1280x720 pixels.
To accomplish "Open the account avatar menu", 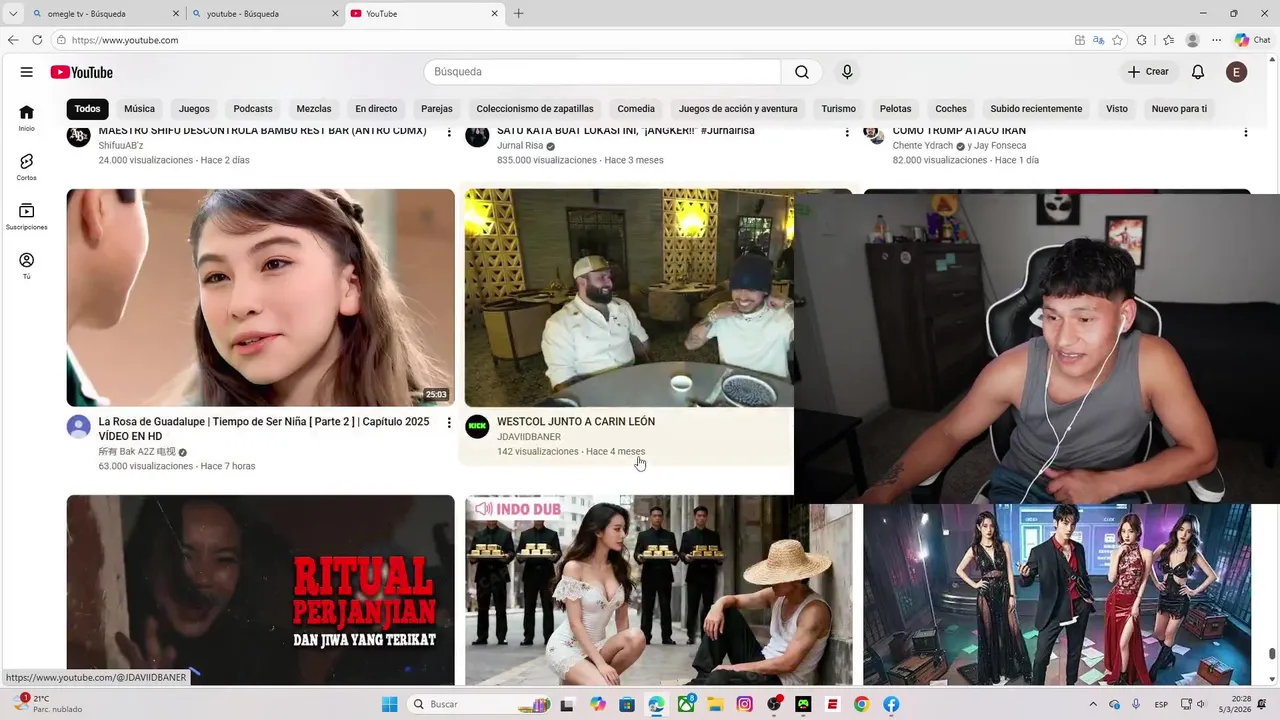I will 1237,72.
